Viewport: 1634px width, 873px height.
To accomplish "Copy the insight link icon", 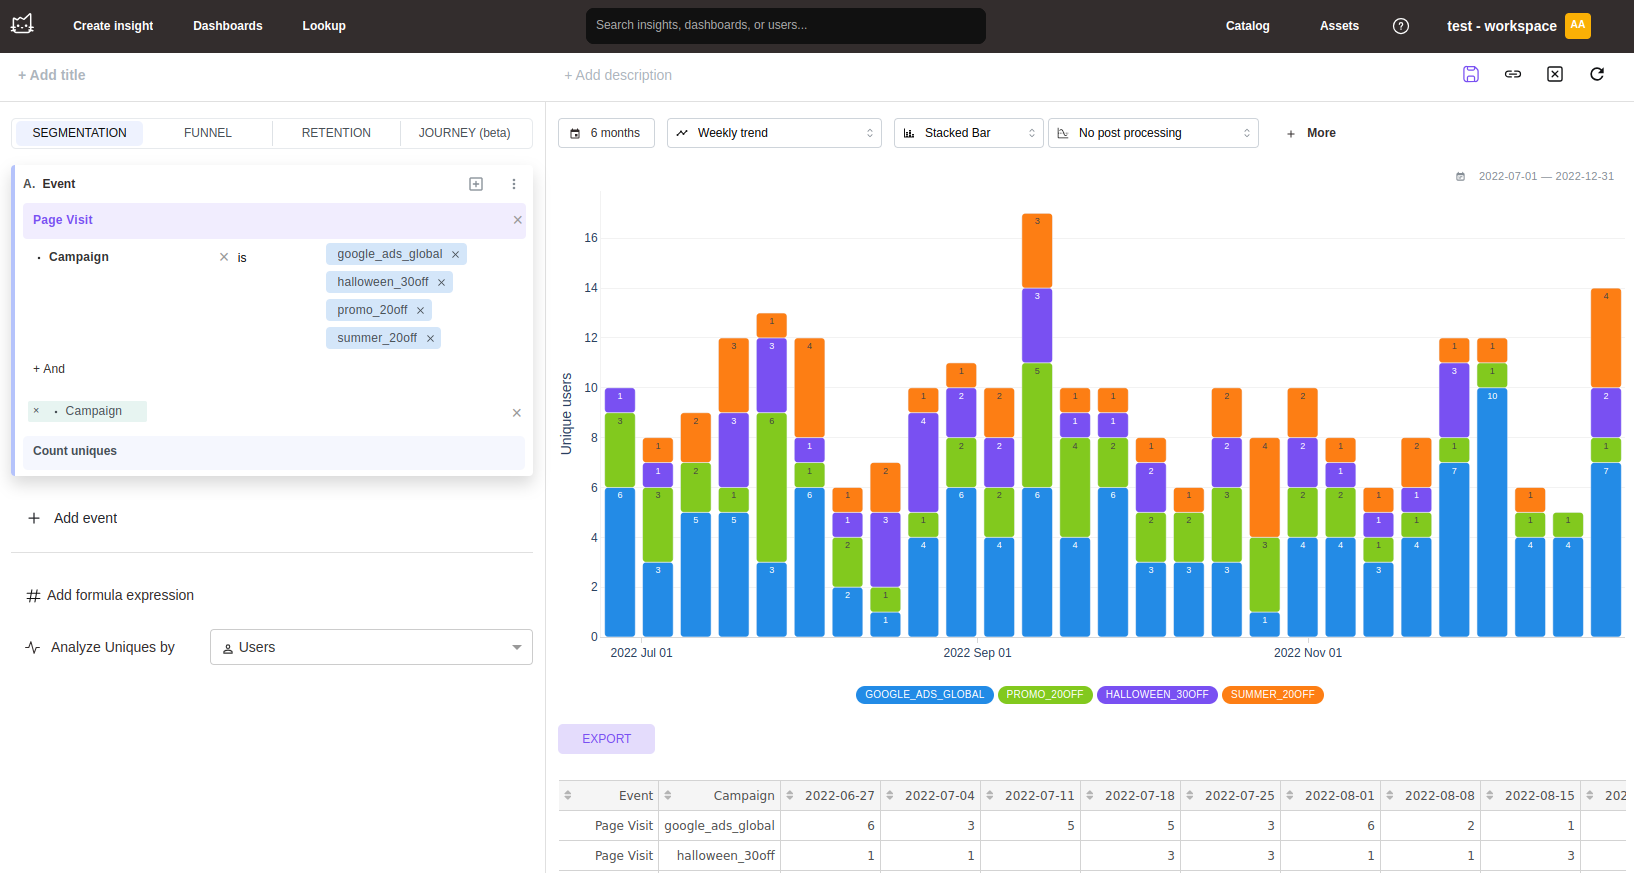I will [1512, 74].
